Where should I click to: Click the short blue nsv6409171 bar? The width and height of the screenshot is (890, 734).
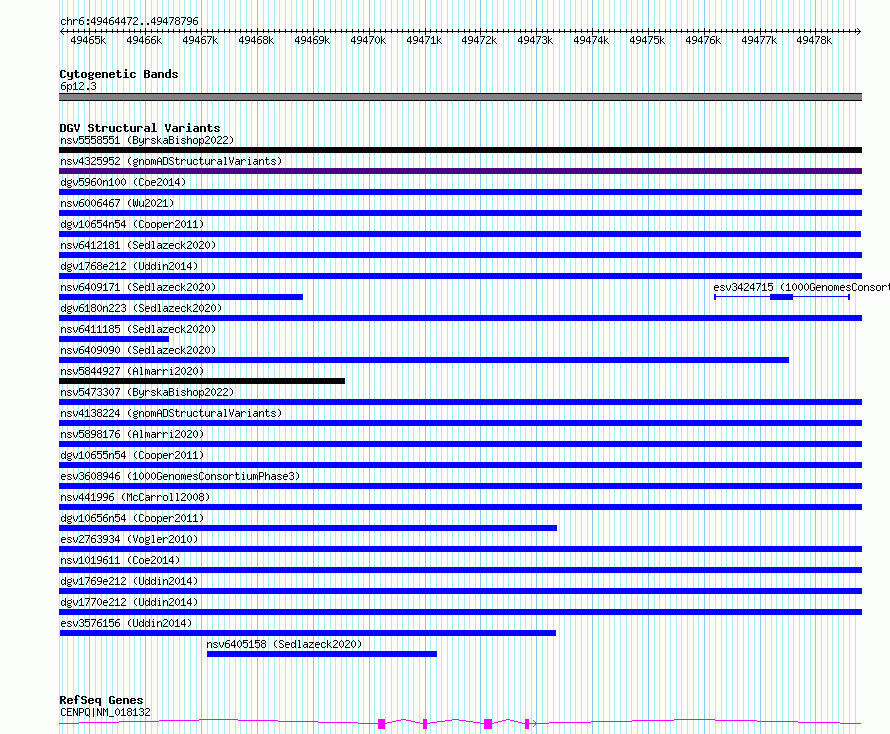point(181,297)
